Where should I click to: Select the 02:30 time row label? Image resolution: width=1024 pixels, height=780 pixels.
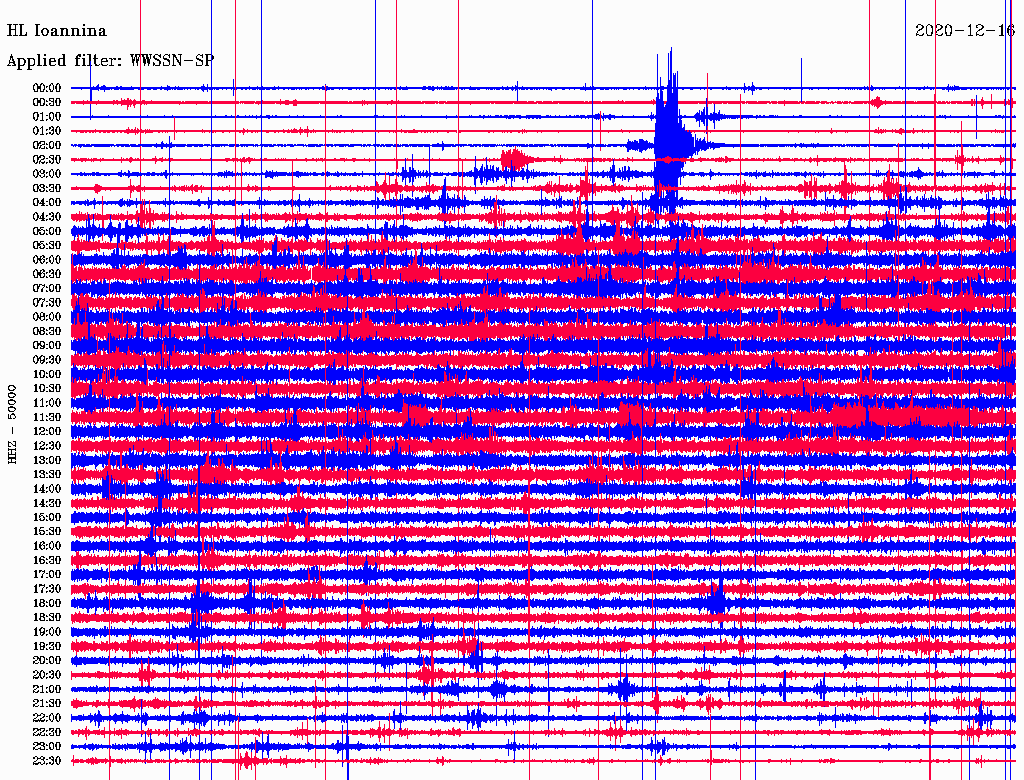click(x=47, y=160)
